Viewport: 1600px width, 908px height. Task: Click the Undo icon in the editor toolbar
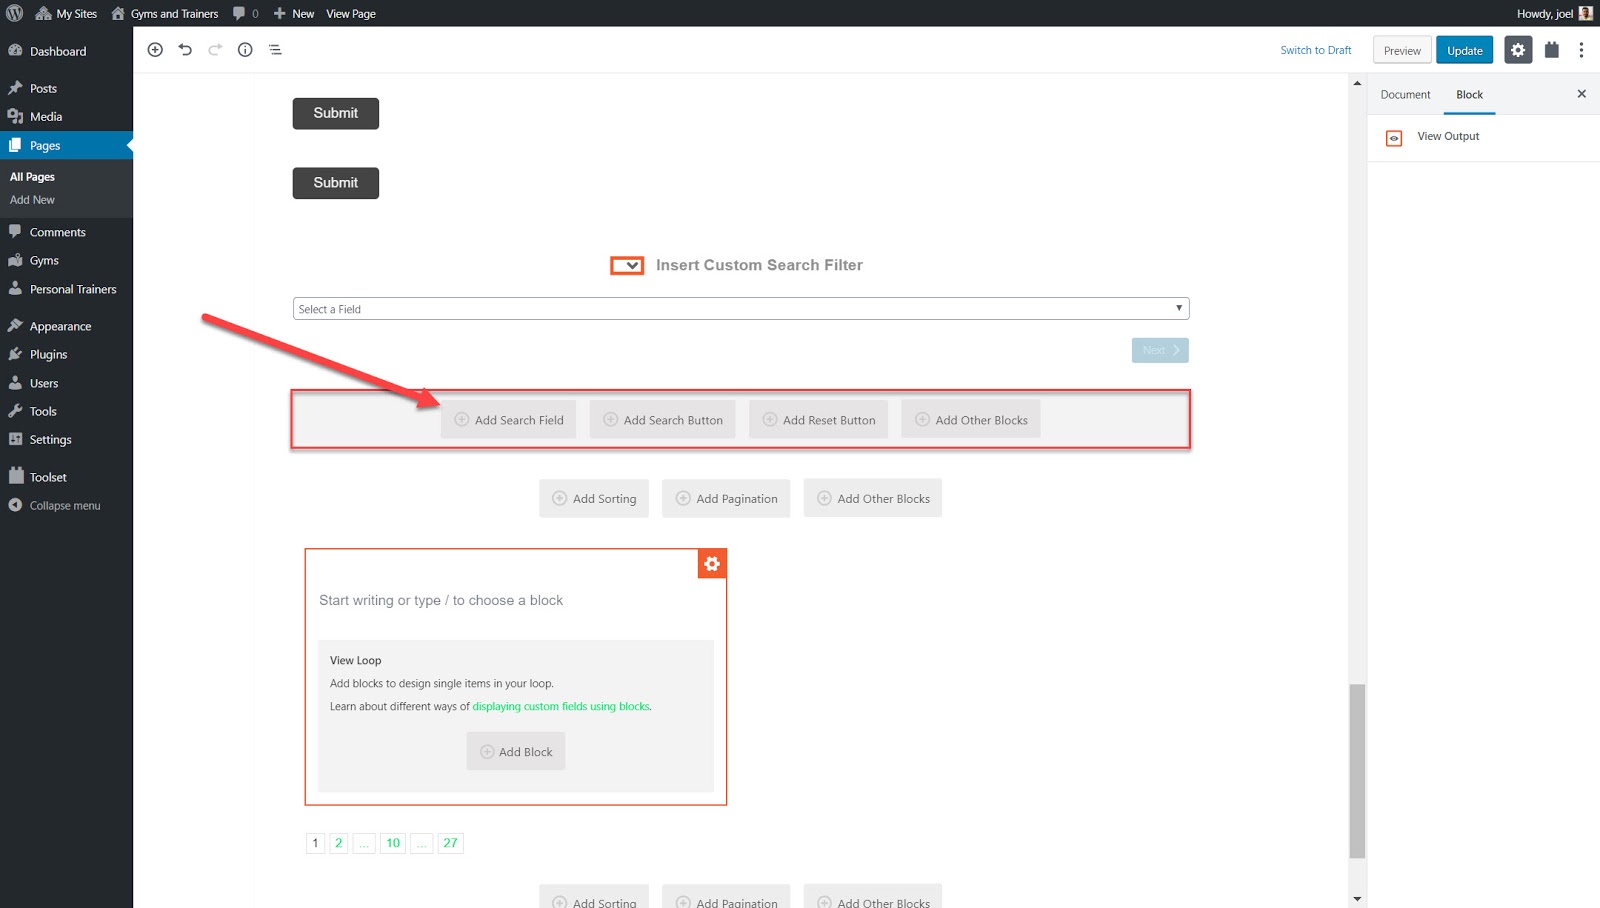click(185, 49)
